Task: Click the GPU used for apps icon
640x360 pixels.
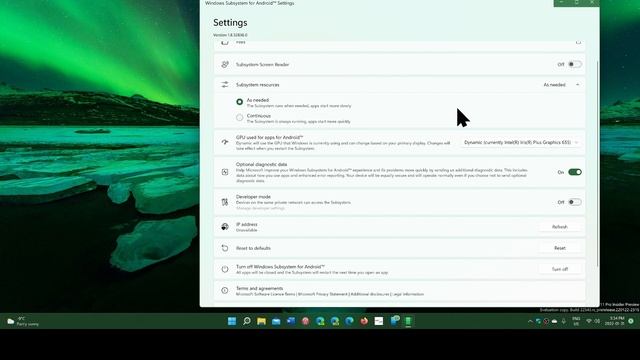Action: [x=225, y=142]
